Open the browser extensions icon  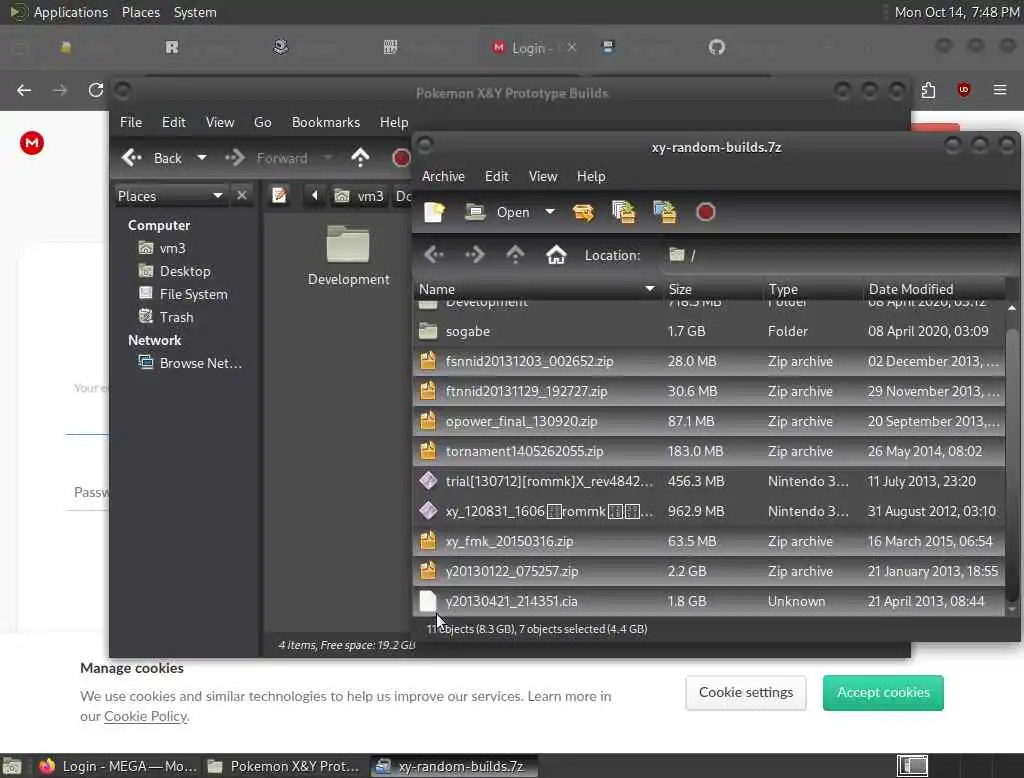click(928, 89)
